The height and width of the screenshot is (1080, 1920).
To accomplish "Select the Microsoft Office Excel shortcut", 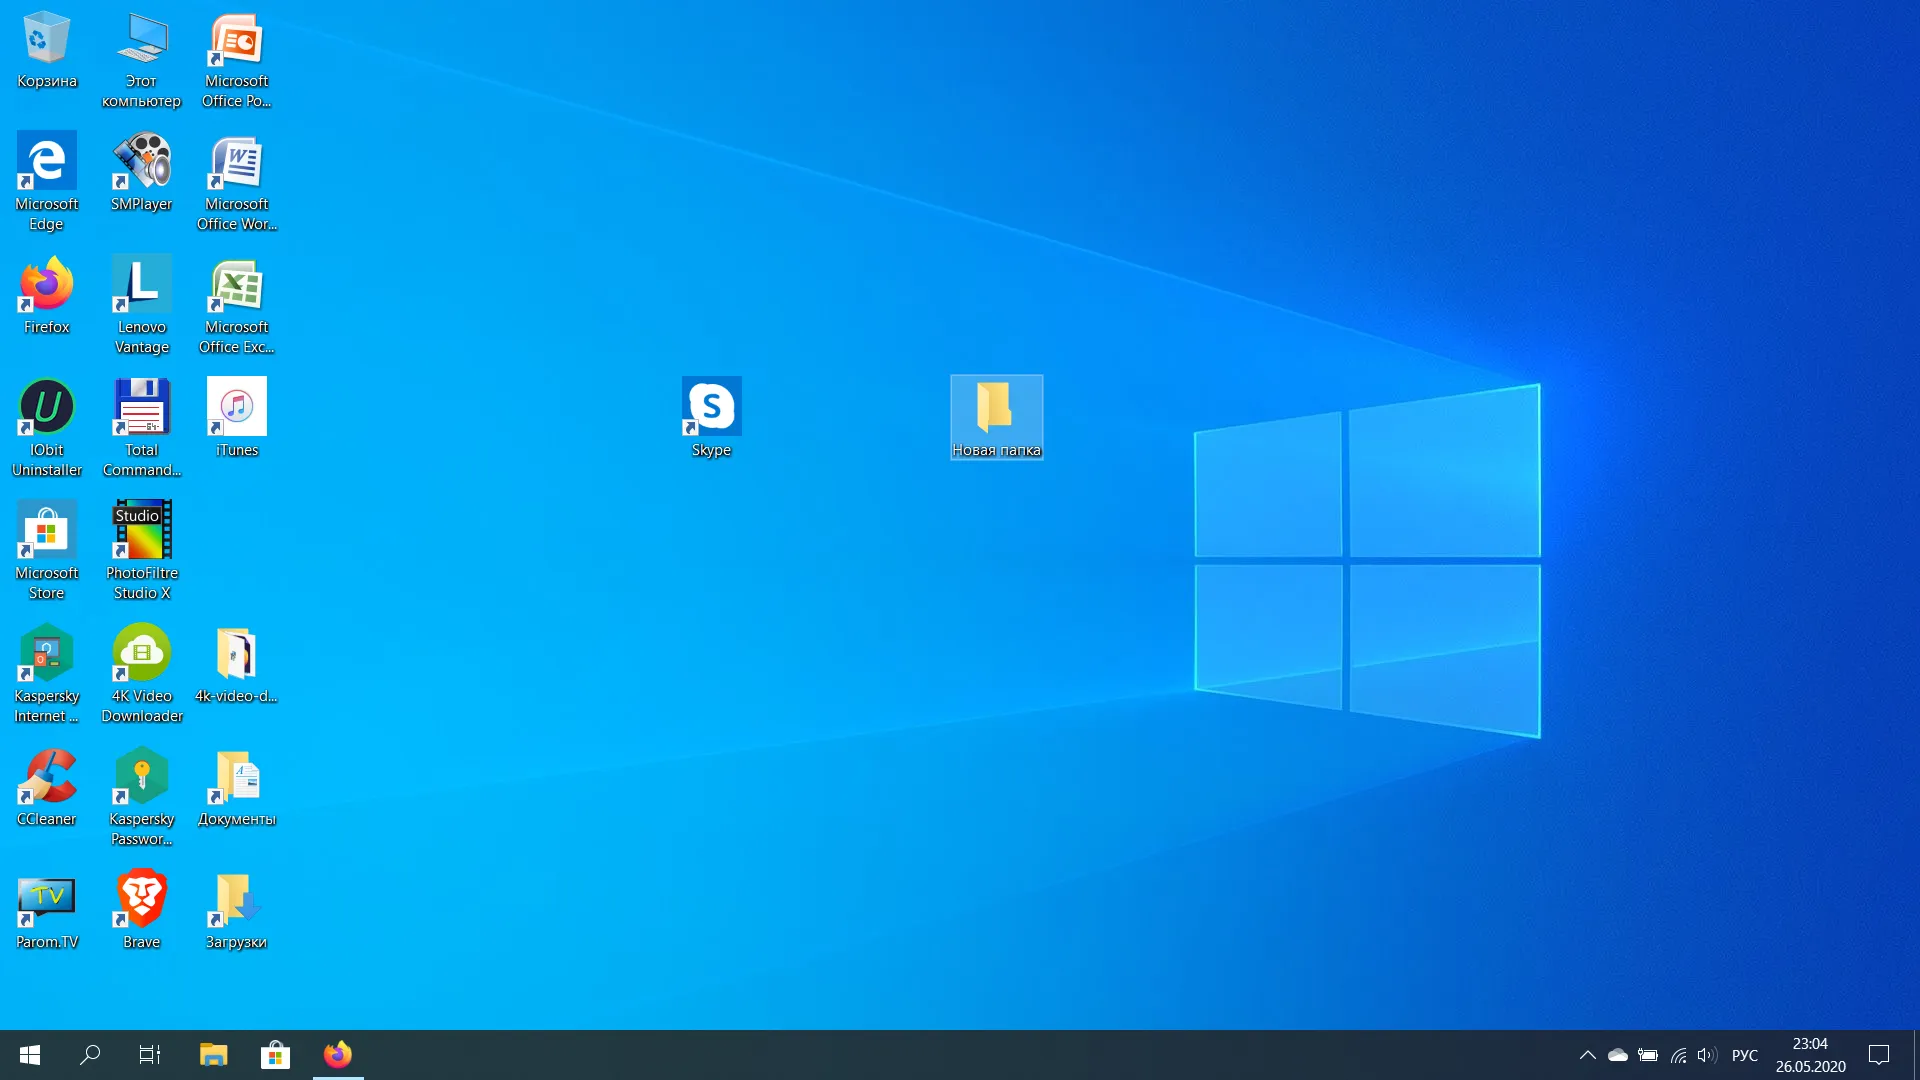I will 236,305.
